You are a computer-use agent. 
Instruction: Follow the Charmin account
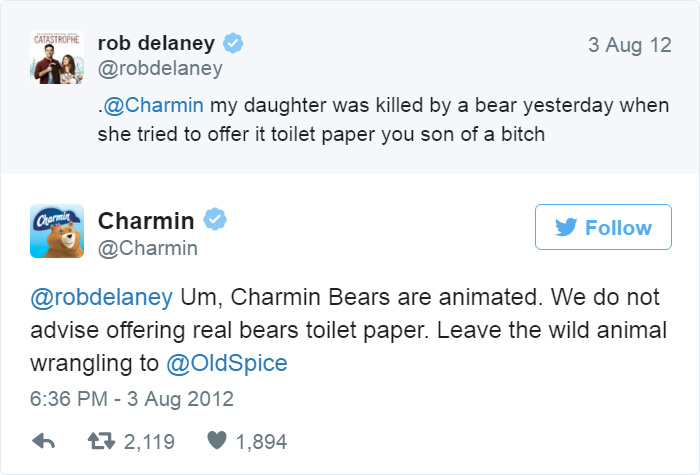tap(603, 227)
